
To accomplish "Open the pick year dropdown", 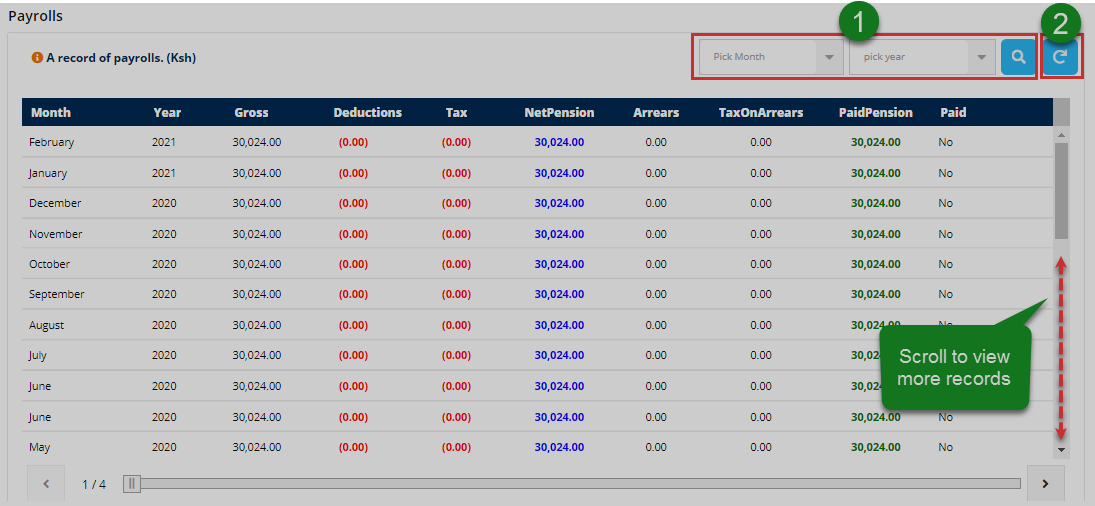I will tap(912, 57).
